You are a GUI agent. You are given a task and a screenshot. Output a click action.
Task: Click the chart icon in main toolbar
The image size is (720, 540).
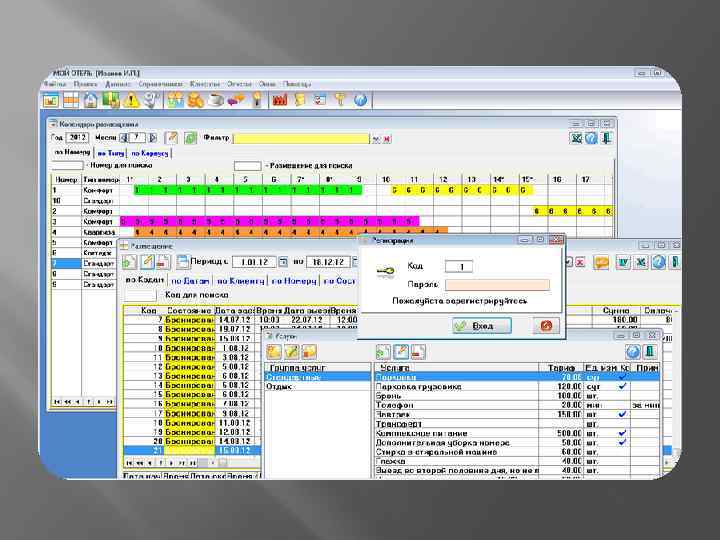[x=51, y=100]
